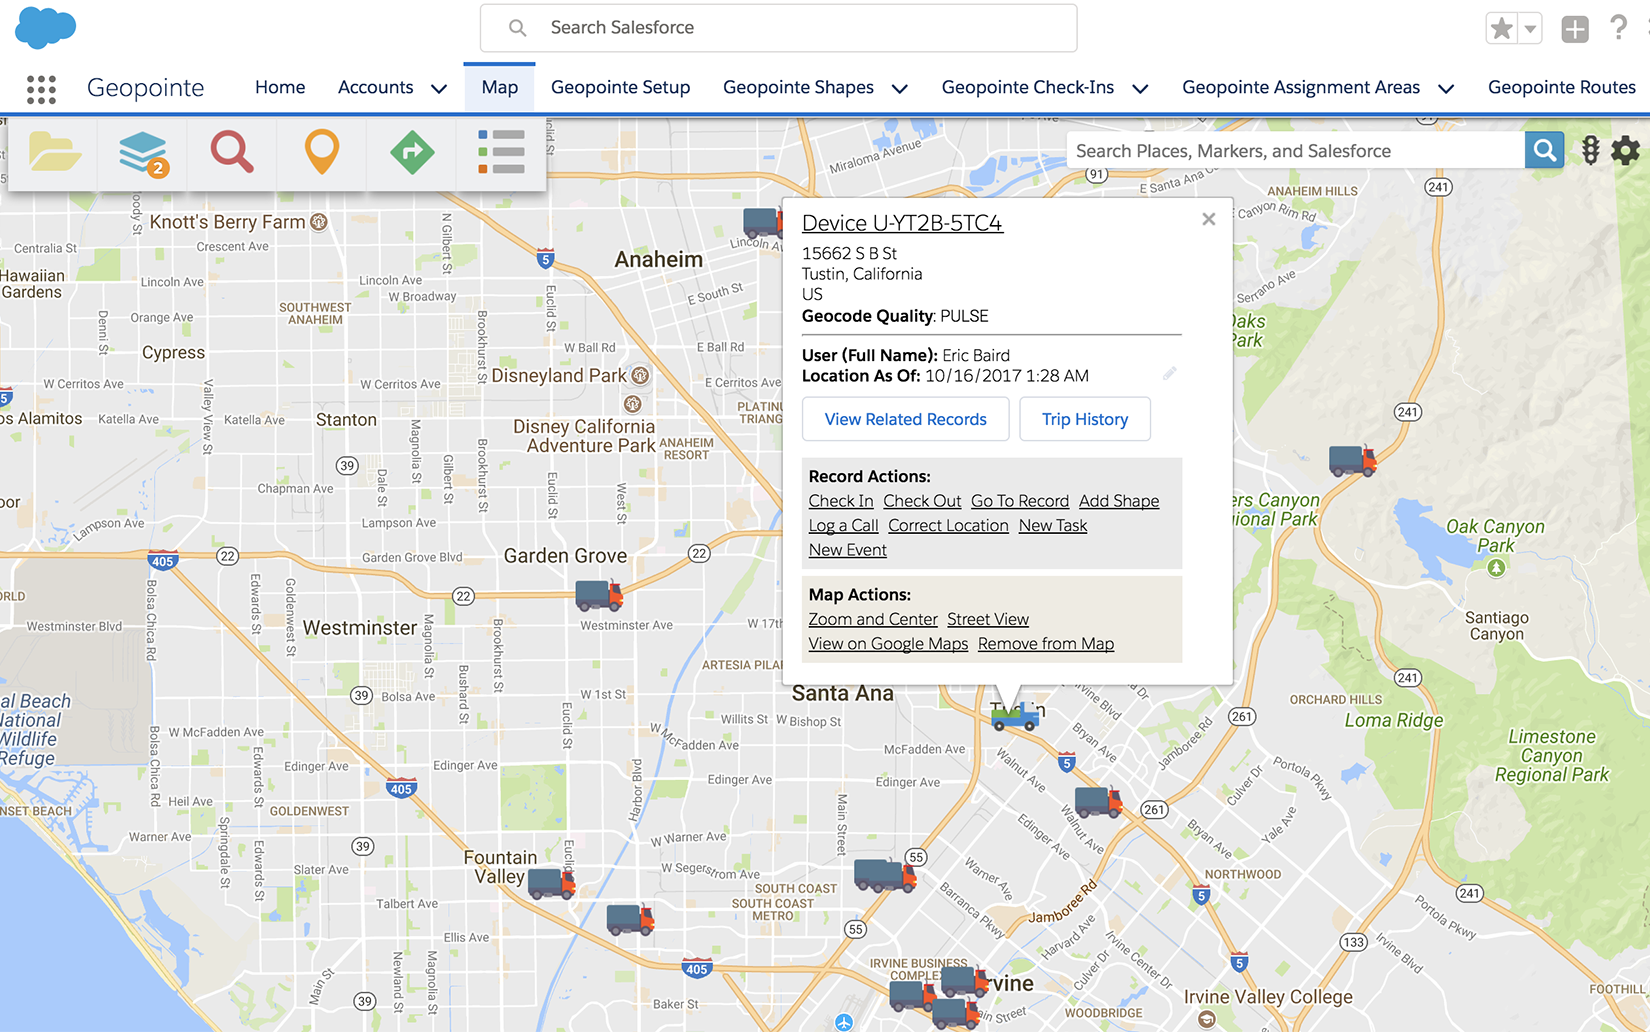Click the Correct Location link
Viewport: 1650px width, 1032px height.
948,525
